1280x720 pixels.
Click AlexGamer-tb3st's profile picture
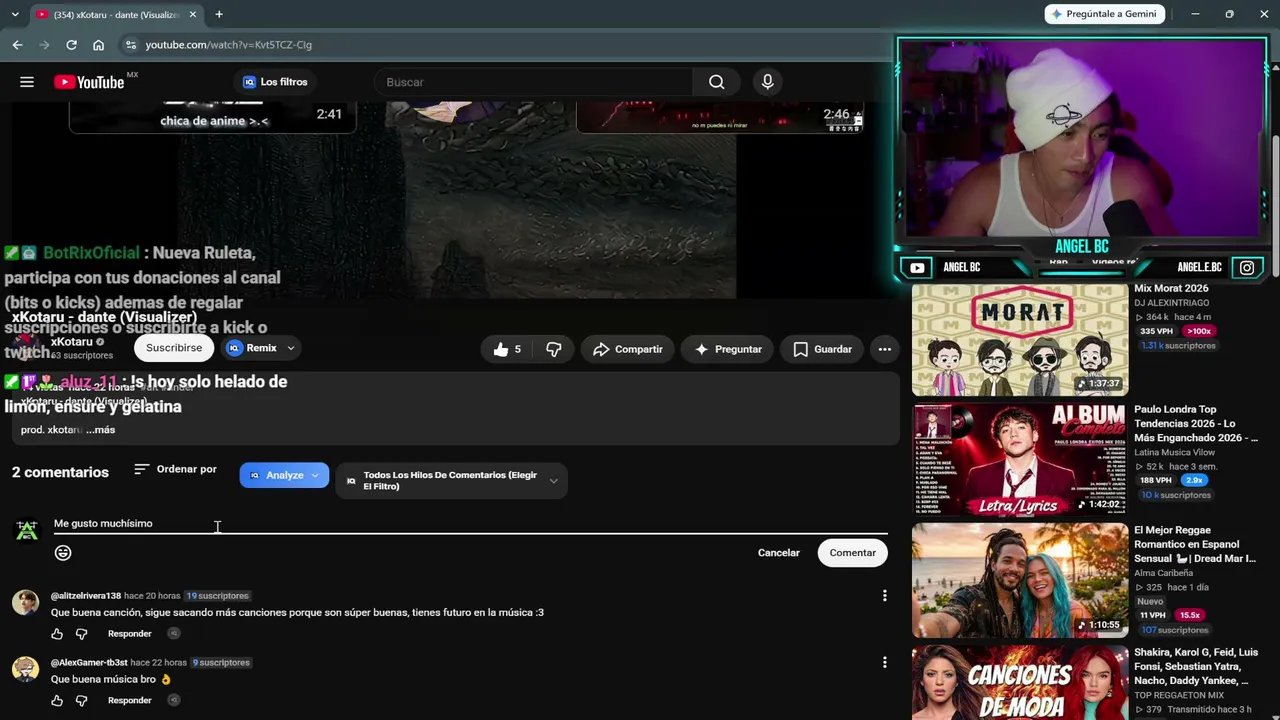25,669
